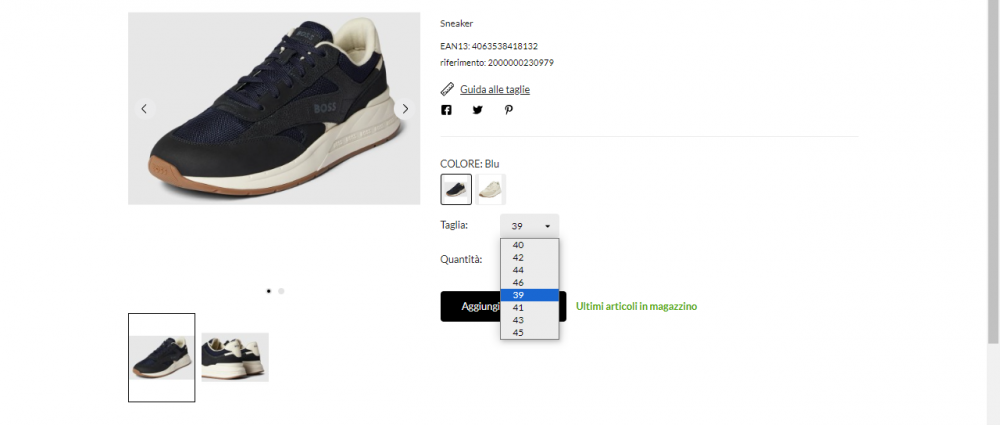Click the ruler icon beside size guide
1000x425 pixels.
pos(447,89)
